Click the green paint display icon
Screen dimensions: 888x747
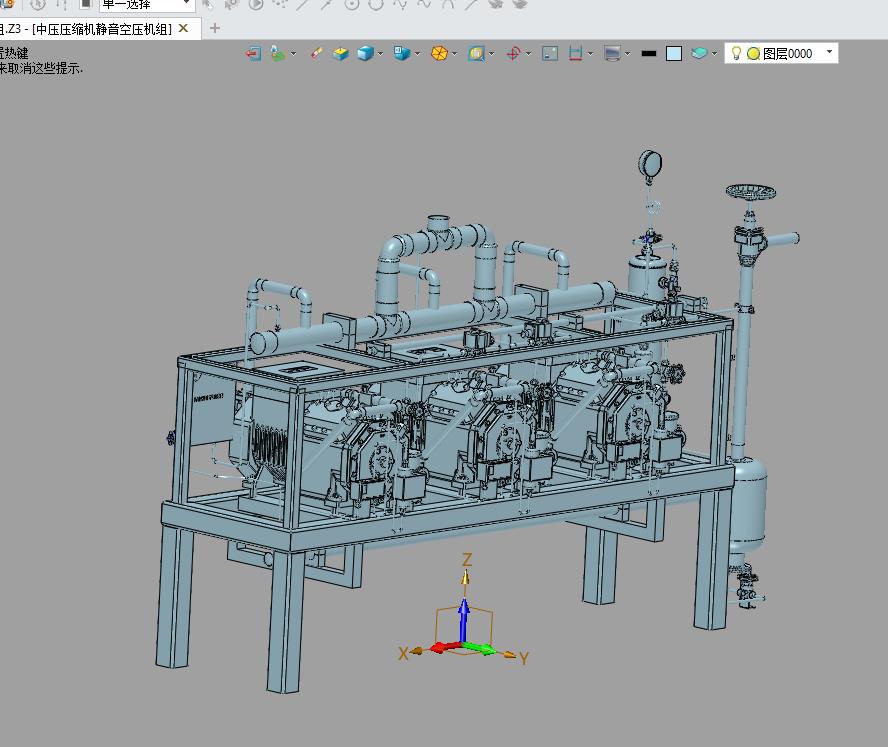pos(278,54)
